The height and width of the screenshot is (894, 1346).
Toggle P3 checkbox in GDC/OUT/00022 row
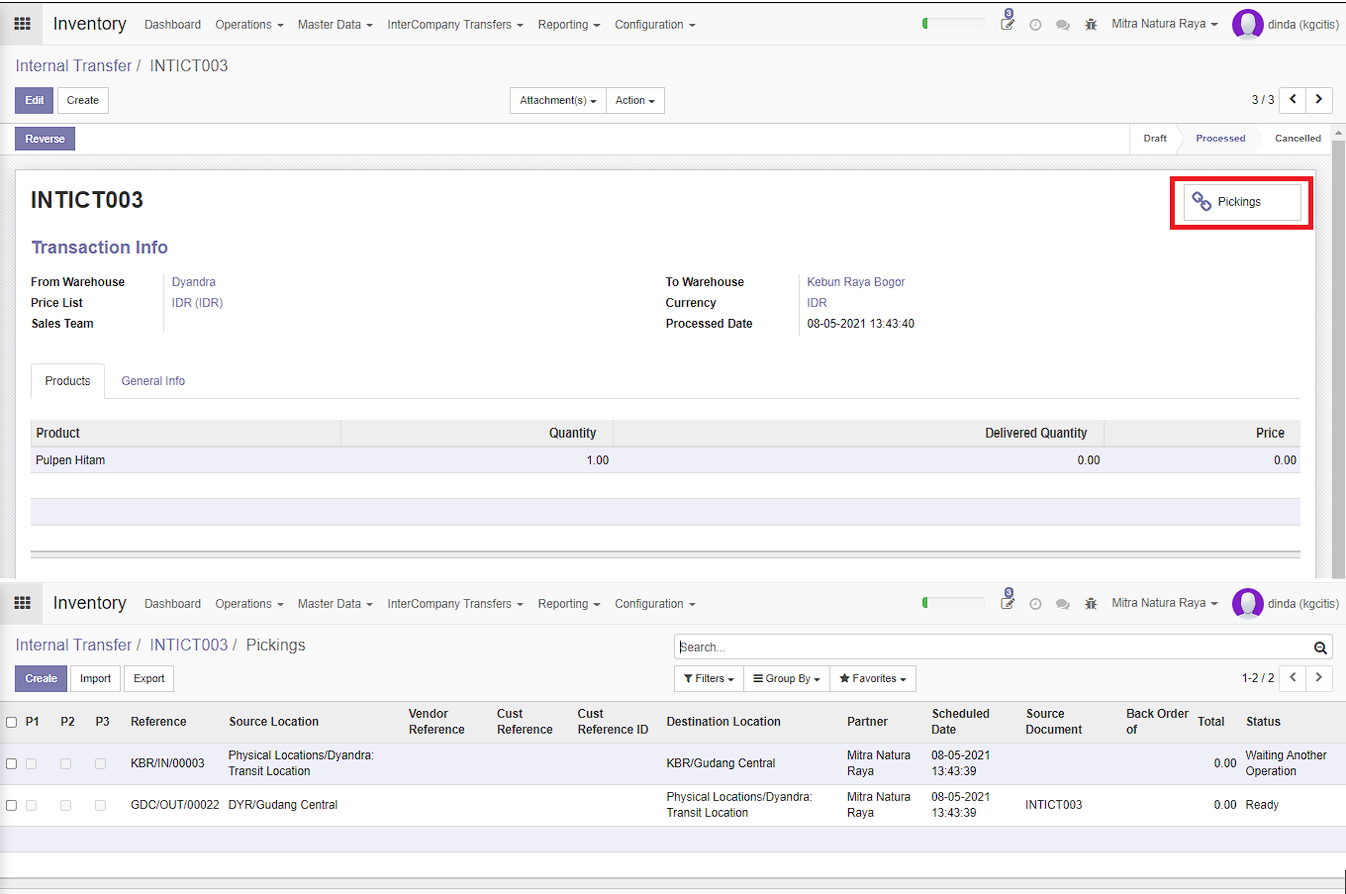(101, 805)
